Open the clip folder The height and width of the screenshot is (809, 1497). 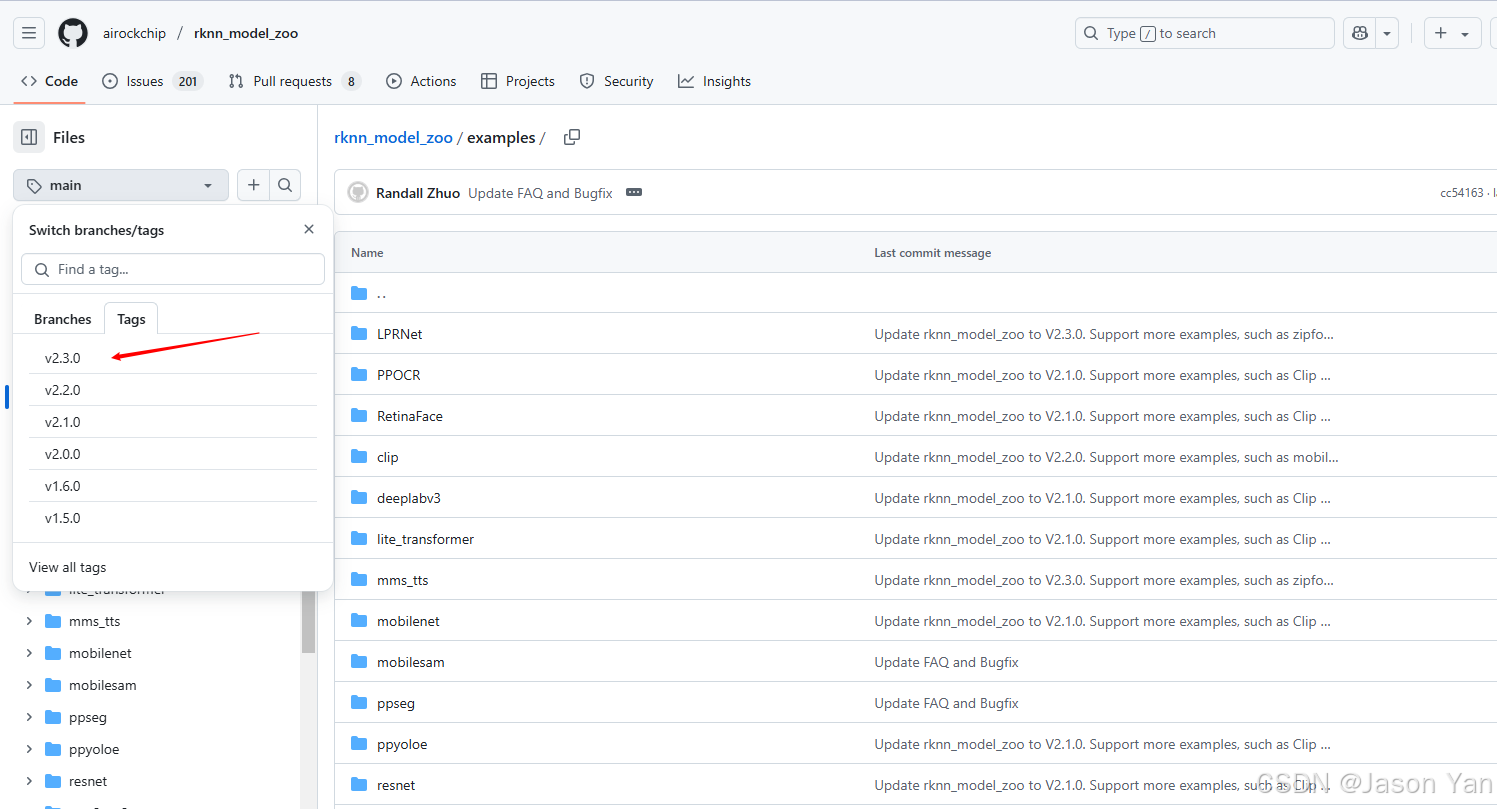tap(388, 457)
